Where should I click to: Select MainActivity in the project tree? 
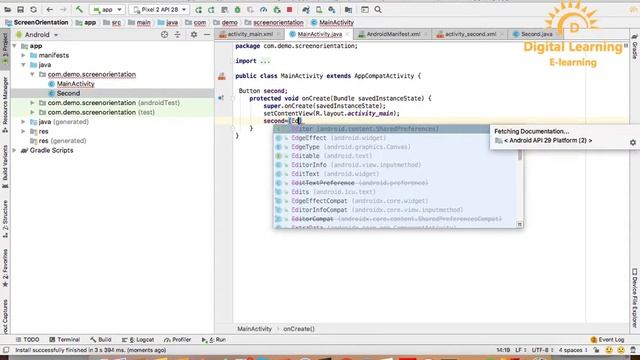76,84
